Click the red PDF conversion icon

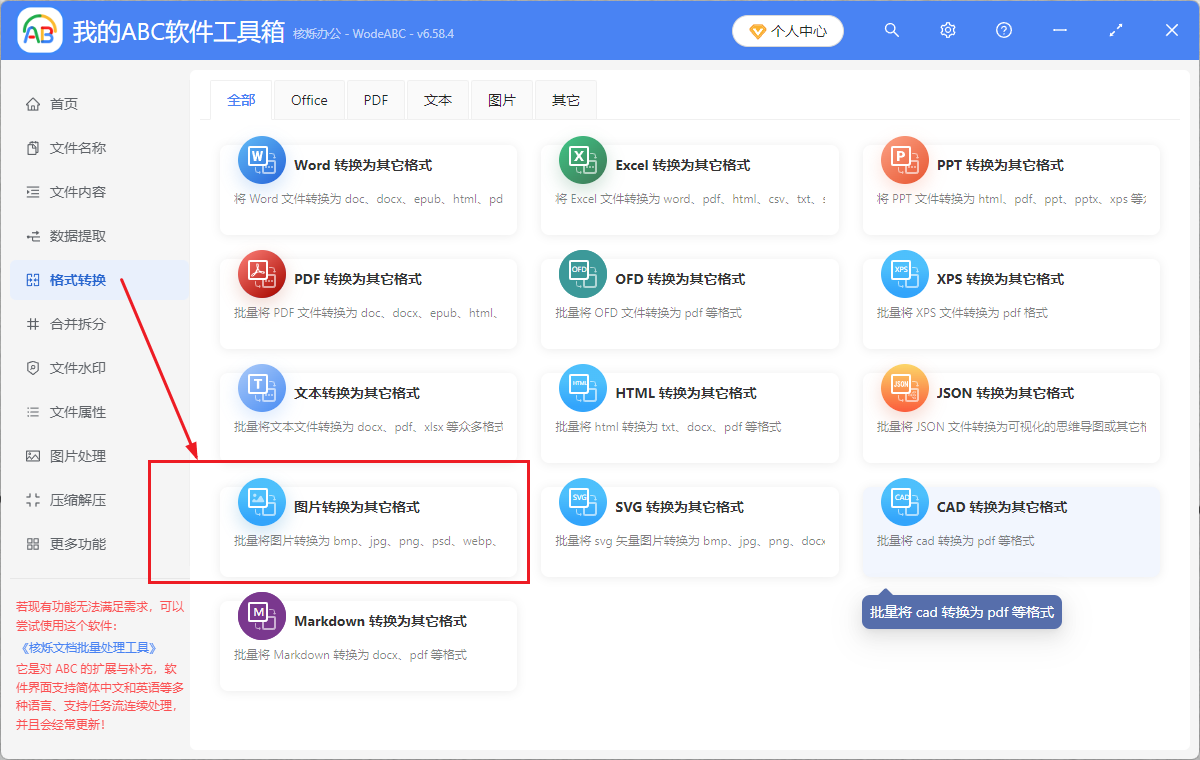pos(261,274)
